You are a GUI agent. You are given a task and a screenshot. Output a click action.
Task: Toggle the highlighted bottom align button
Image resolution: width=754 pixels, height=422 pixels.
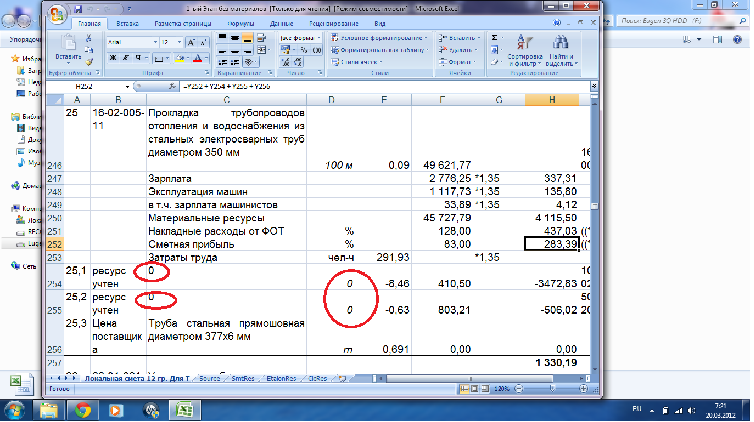247,37
